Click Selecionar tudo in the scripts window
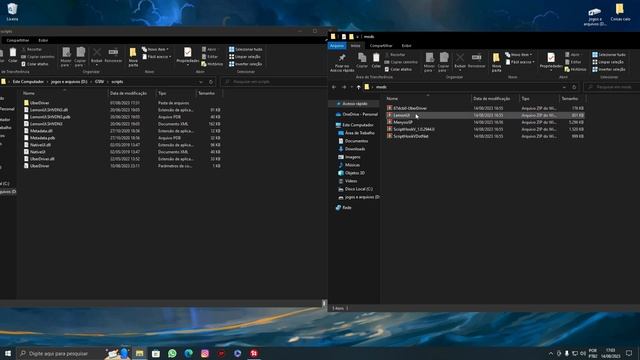This screenshot has width=640, height=360. pyautogui.click(x=245, y=49)
